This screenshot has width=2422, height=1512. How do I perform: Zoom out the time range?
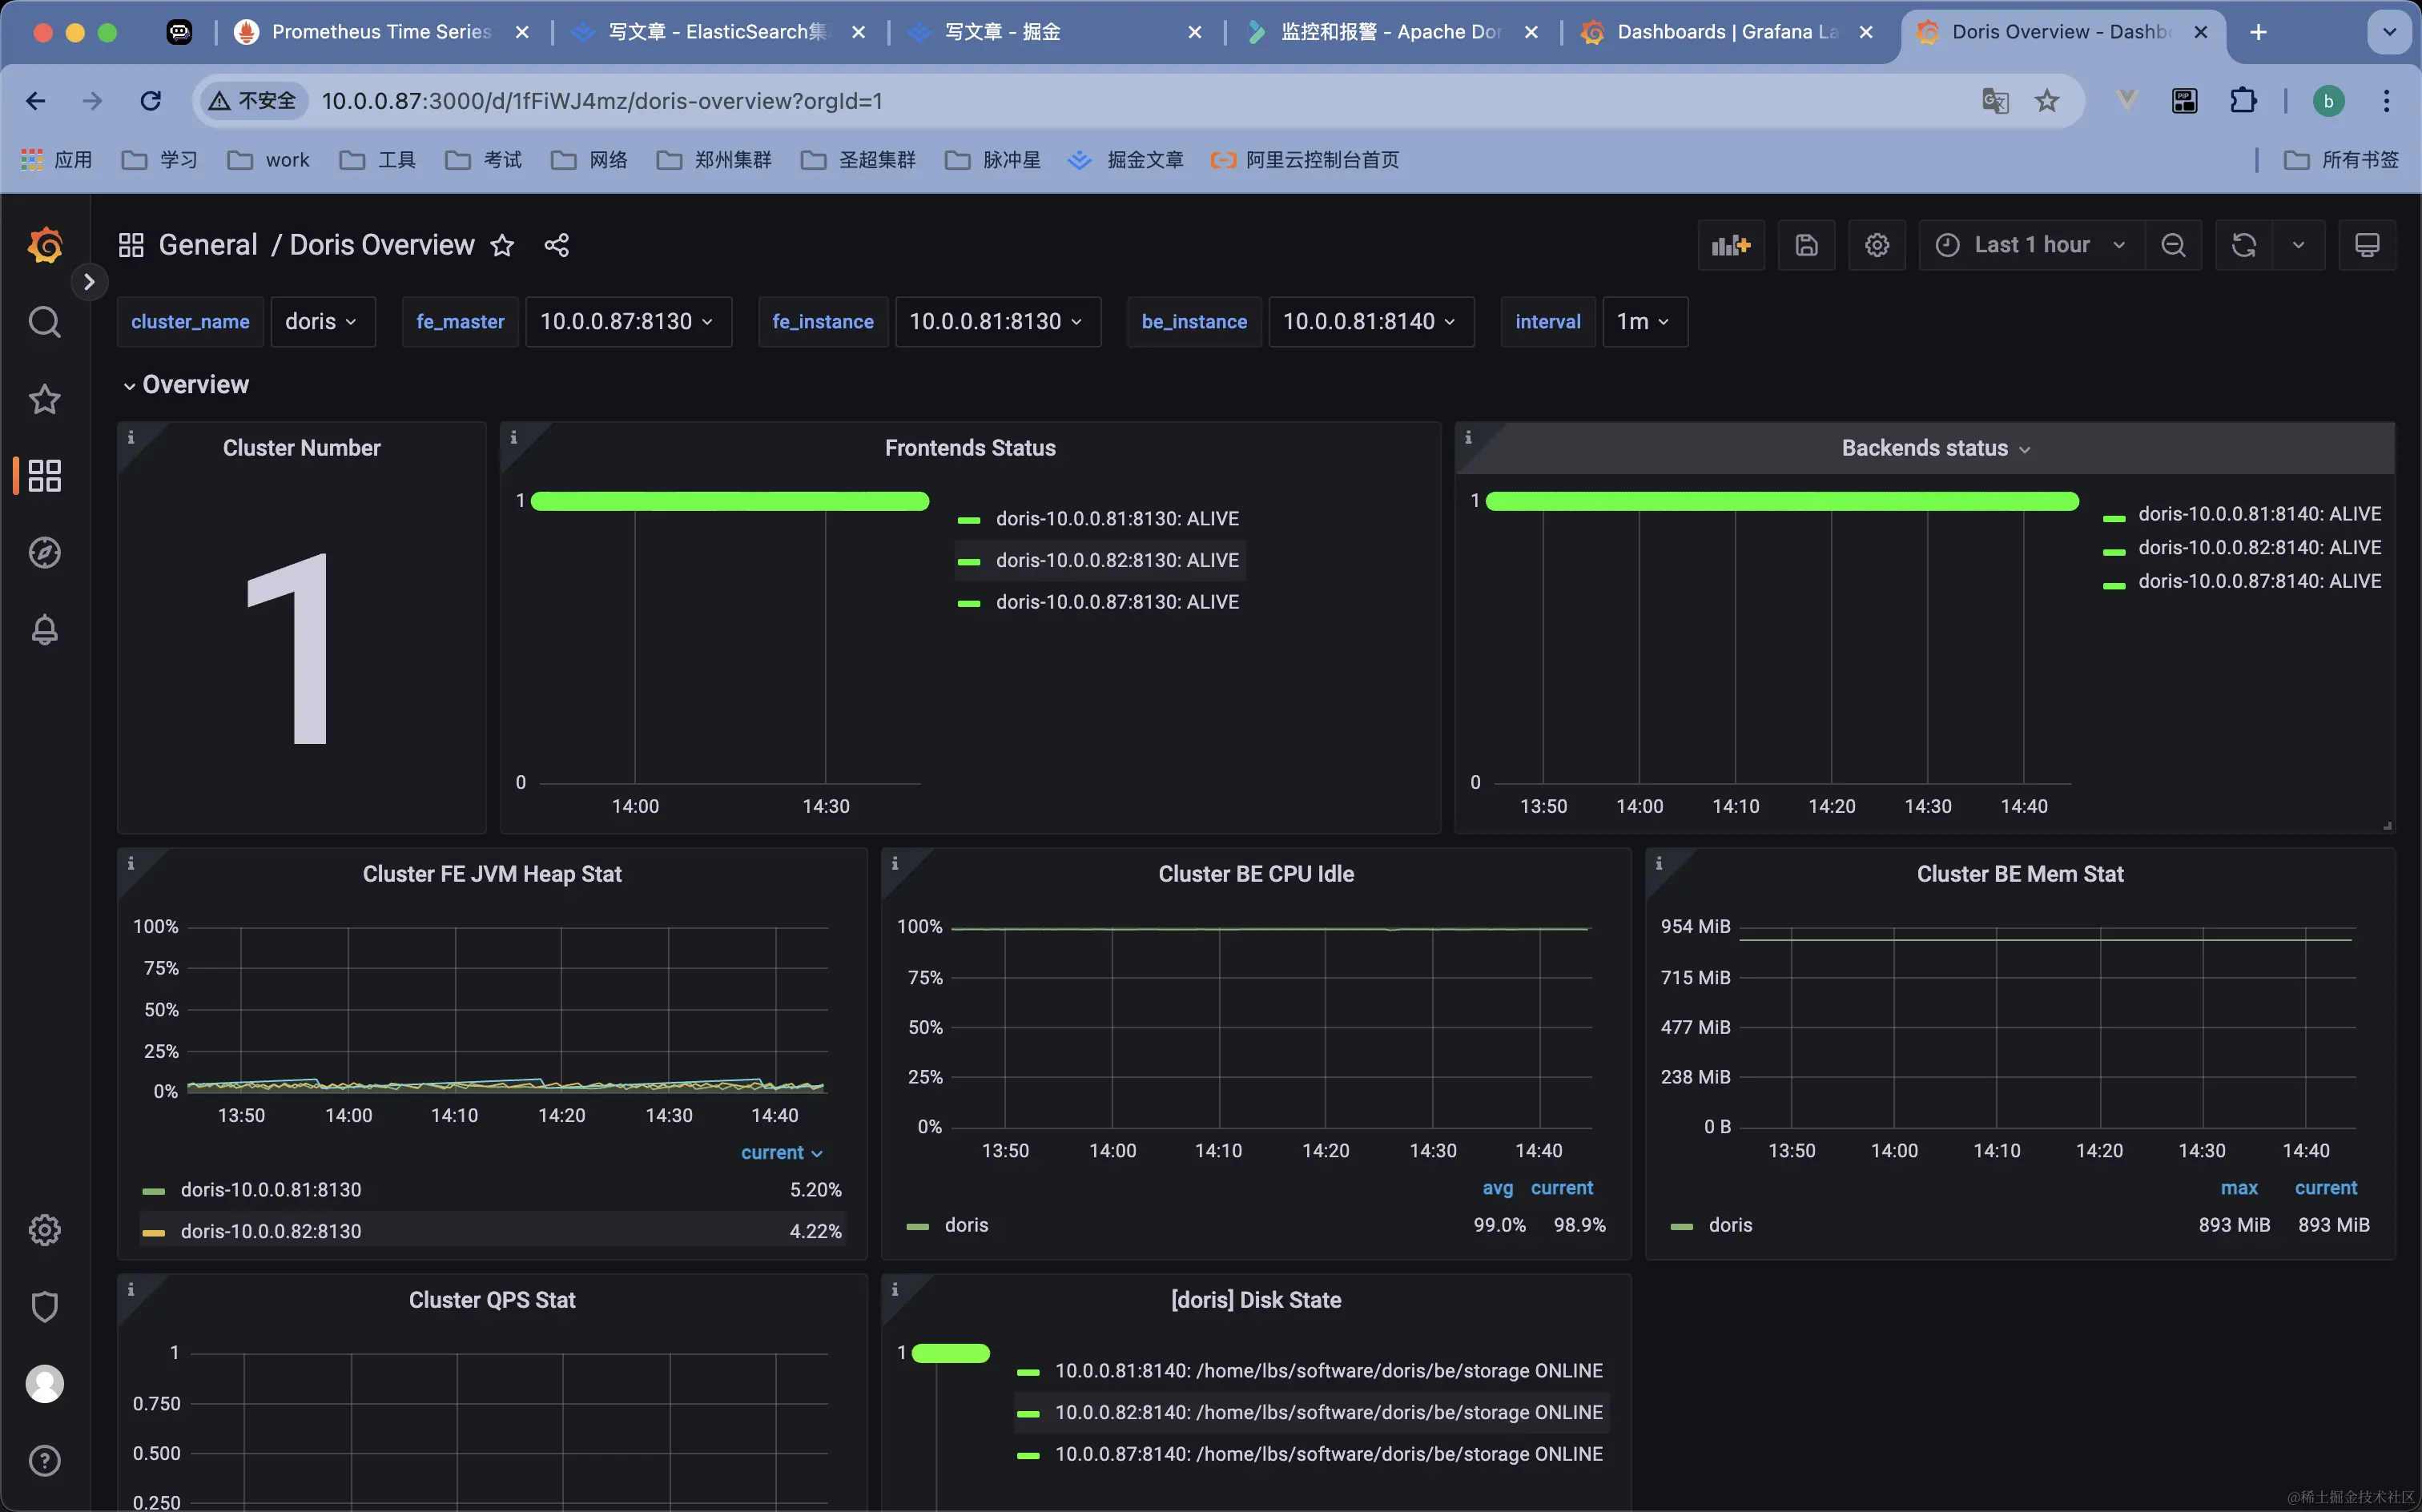tap(2173, 245)
